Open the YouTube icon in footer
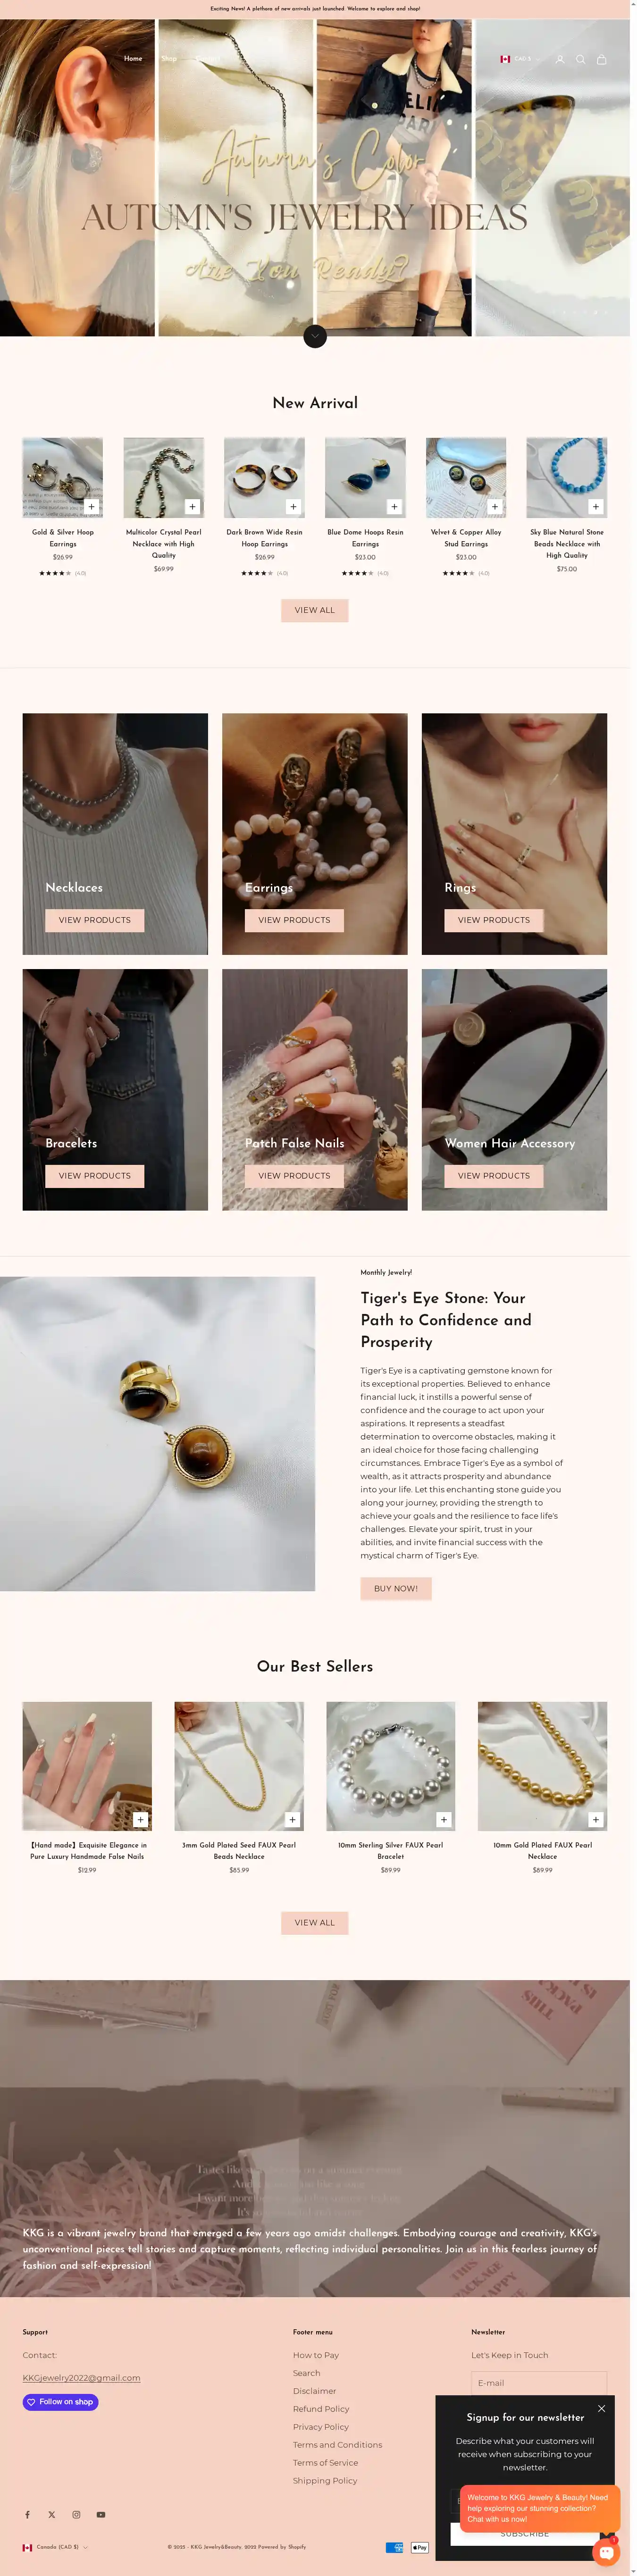This screenshot has height=2576, width=637. (101, 2515)
